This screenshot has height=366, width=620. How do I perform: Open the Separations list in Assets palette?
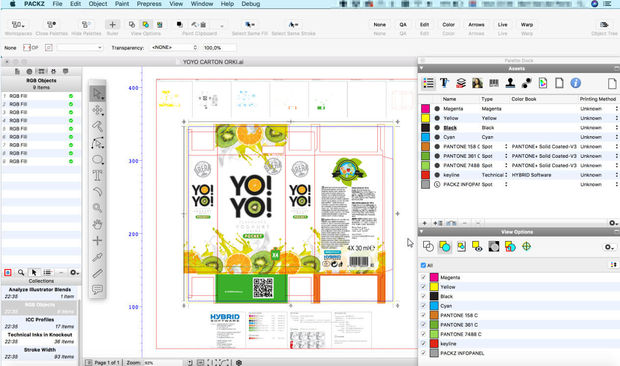pos(428,83)
